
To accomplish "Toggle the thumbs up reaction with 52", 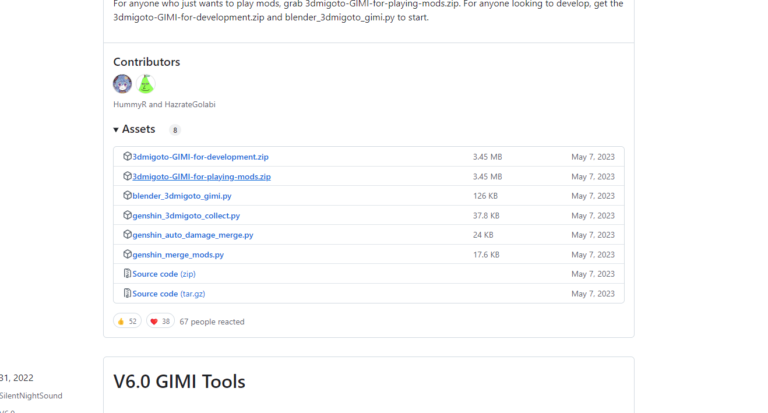I will (x=127, y=322).
